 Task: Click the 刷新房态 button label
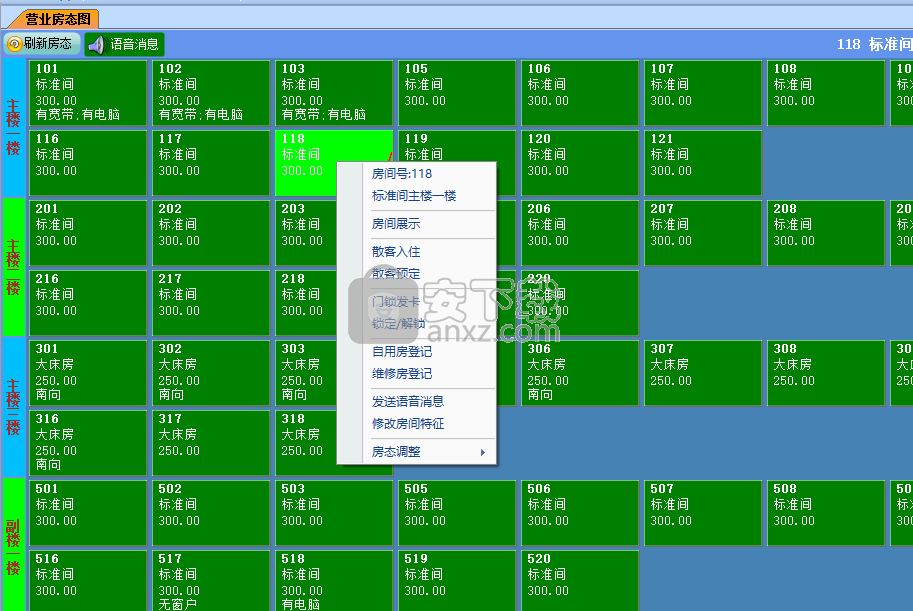pos(48,44)
